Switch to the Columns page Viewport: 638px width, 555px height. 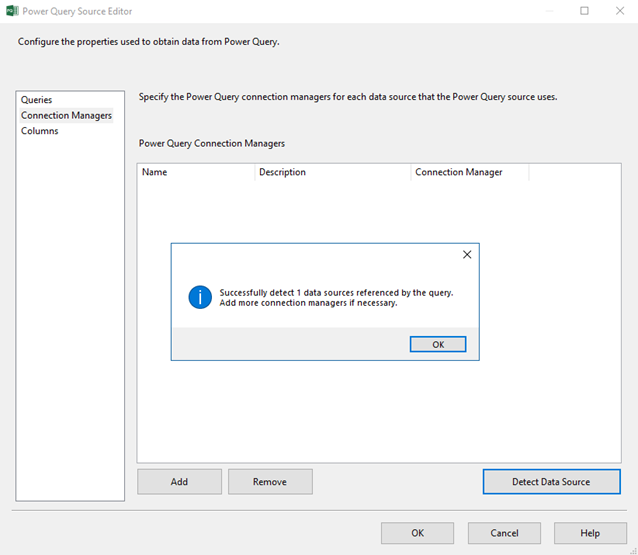click(x=40, y=131)
